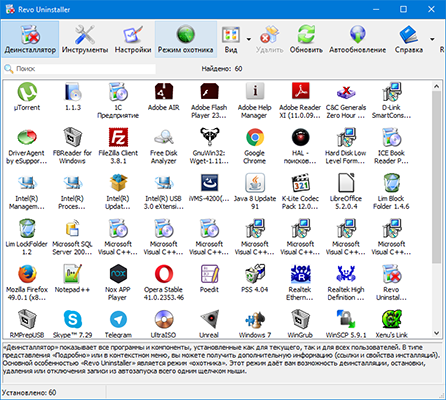This screenshot has height=400, width=446.
Task: Click the program list scroll down arrow
Action: [x=436, y=333]
